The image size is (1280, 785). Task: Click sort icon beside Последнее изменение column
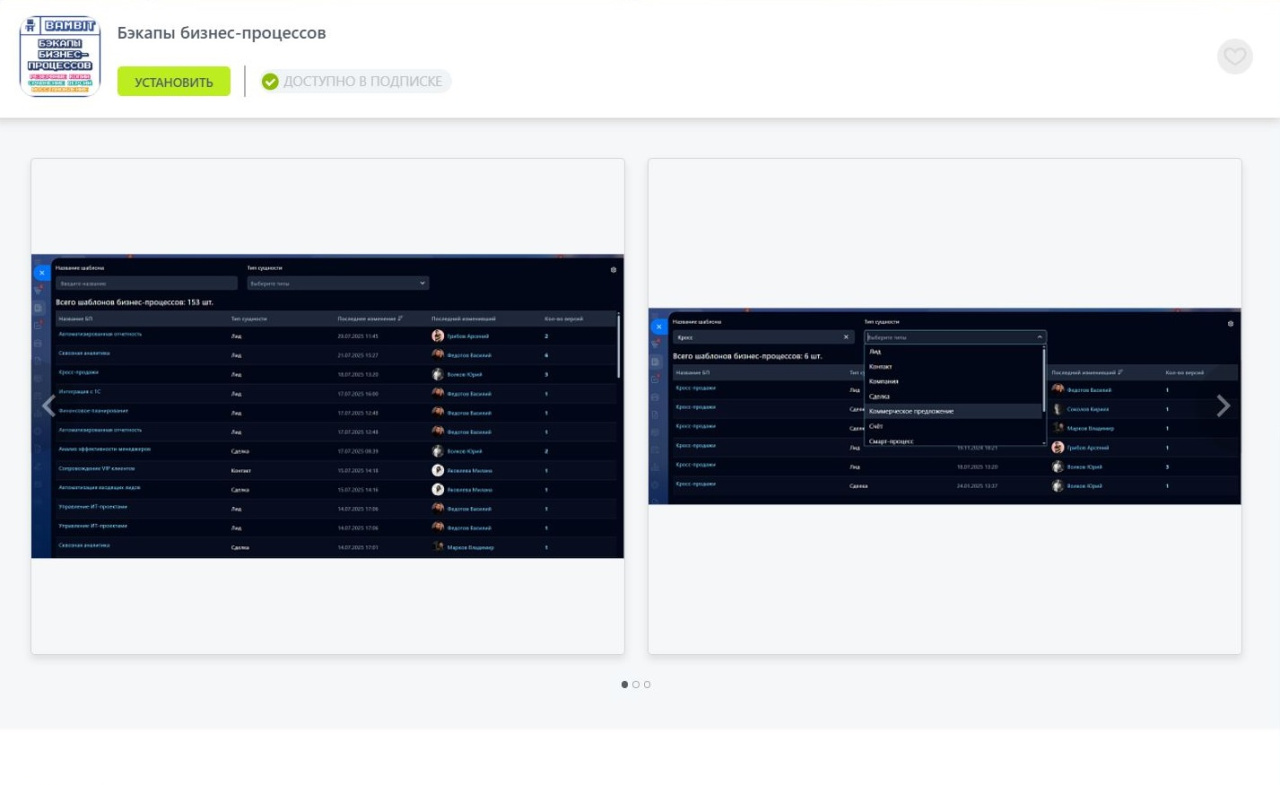pos(400,319)
